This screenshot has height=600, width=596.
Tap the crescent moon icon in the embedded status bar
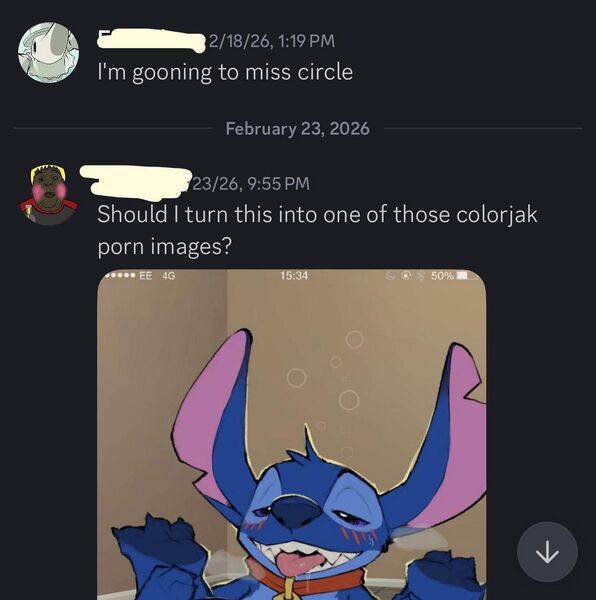pyautogui.click(x=390, y=276)
